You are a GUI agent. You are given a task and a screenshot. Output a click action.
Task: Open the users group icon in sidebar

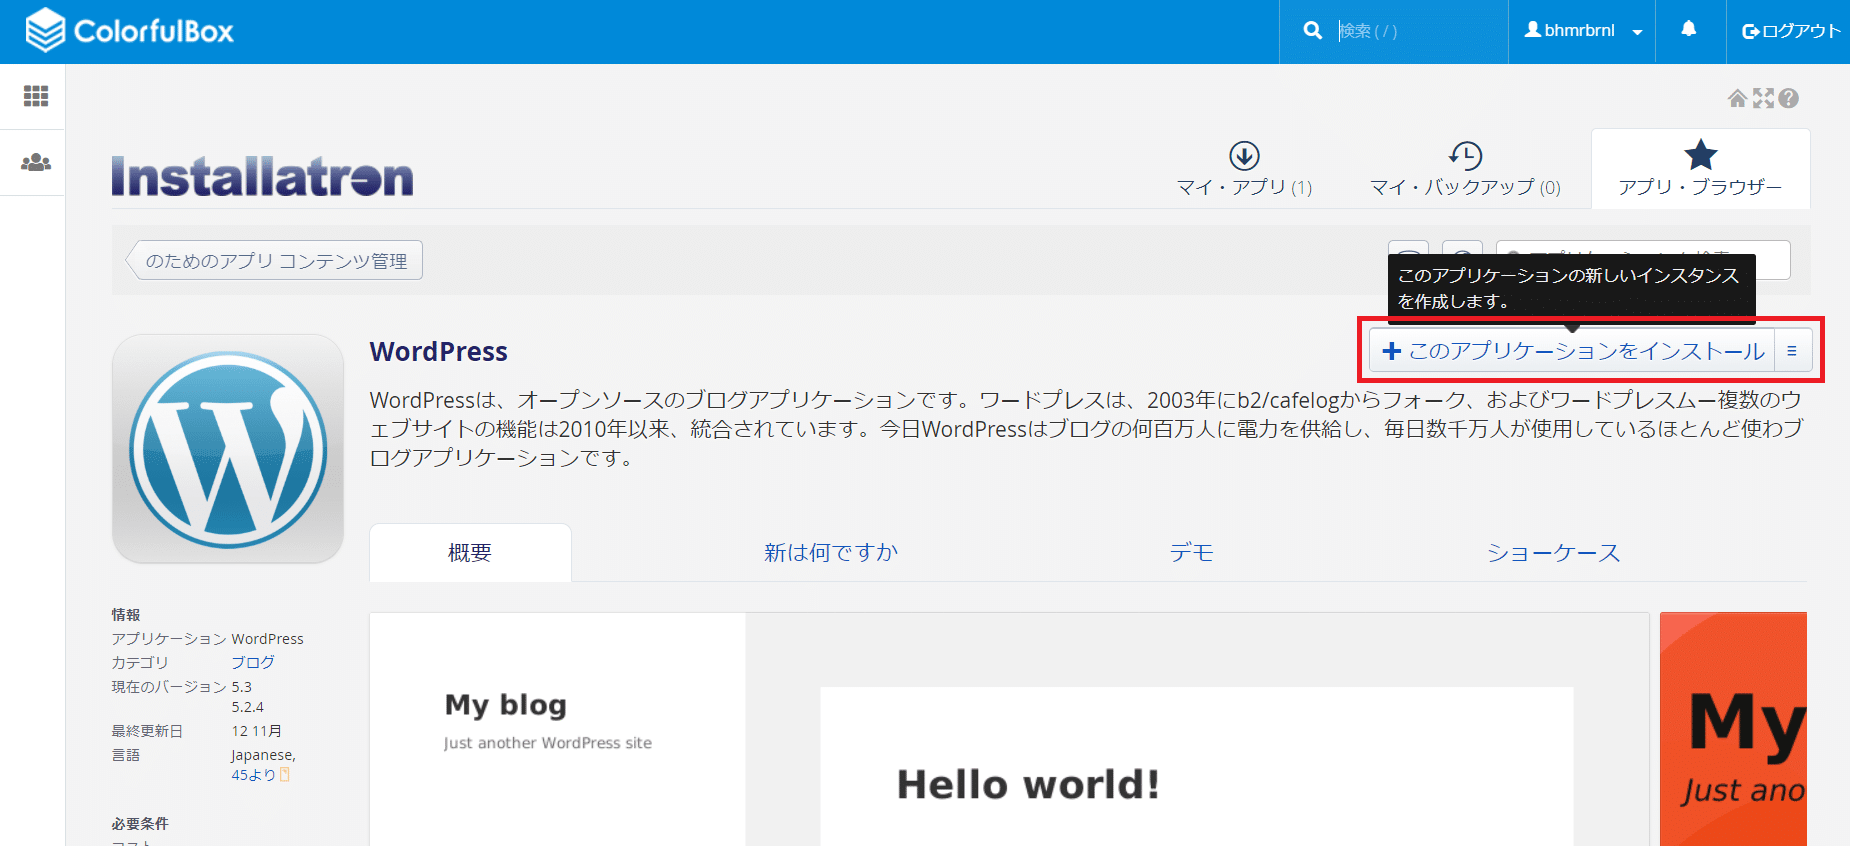(x=36, y=162)
